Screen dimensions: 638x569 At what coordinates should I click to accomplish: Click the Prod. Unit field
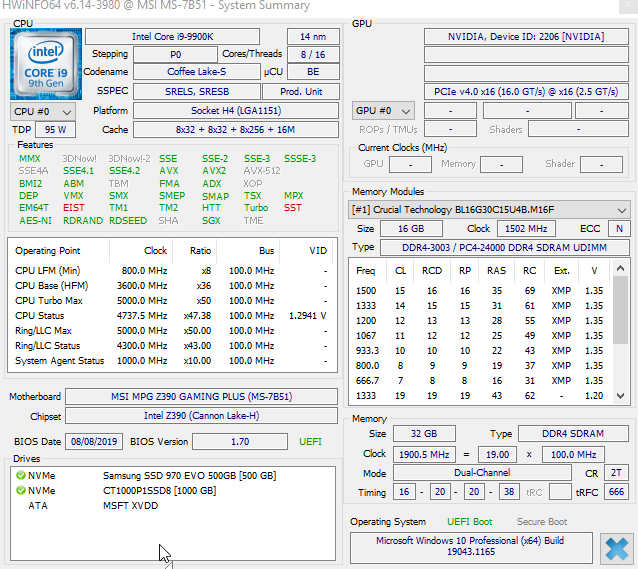click(x=301, y=92)
